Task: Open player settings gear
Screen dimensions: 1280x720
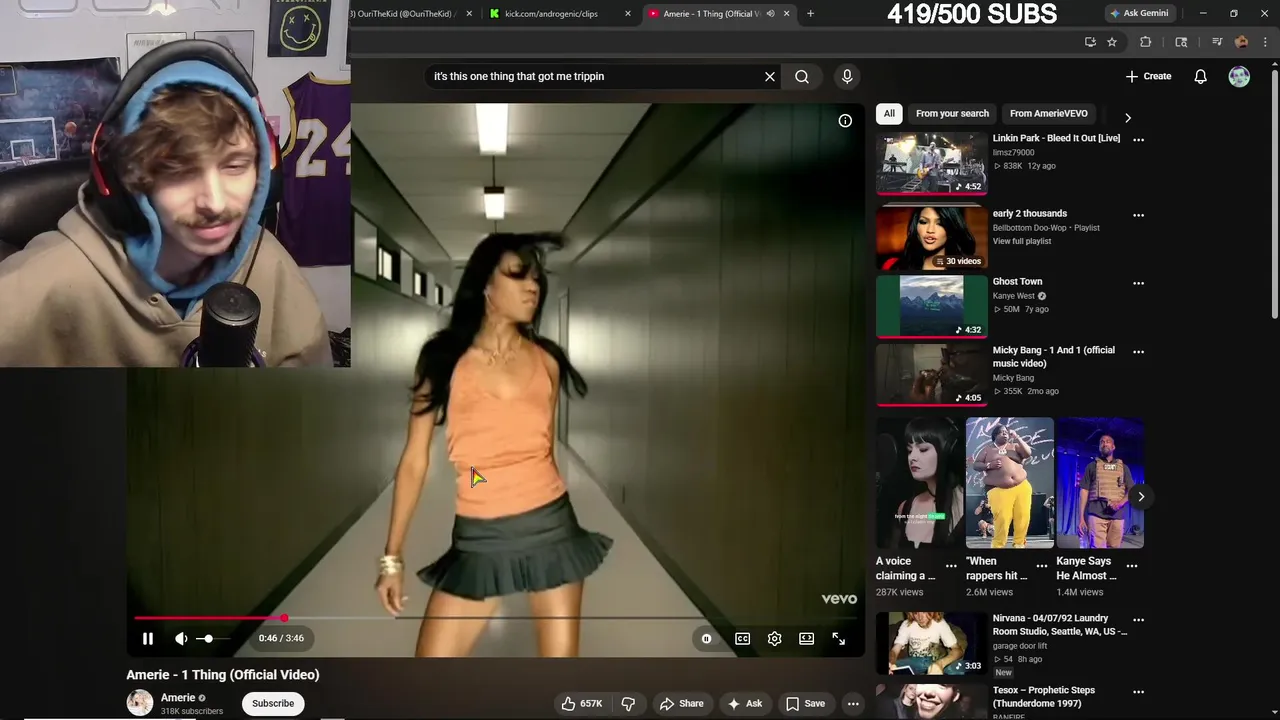Action: coord(774,638)
